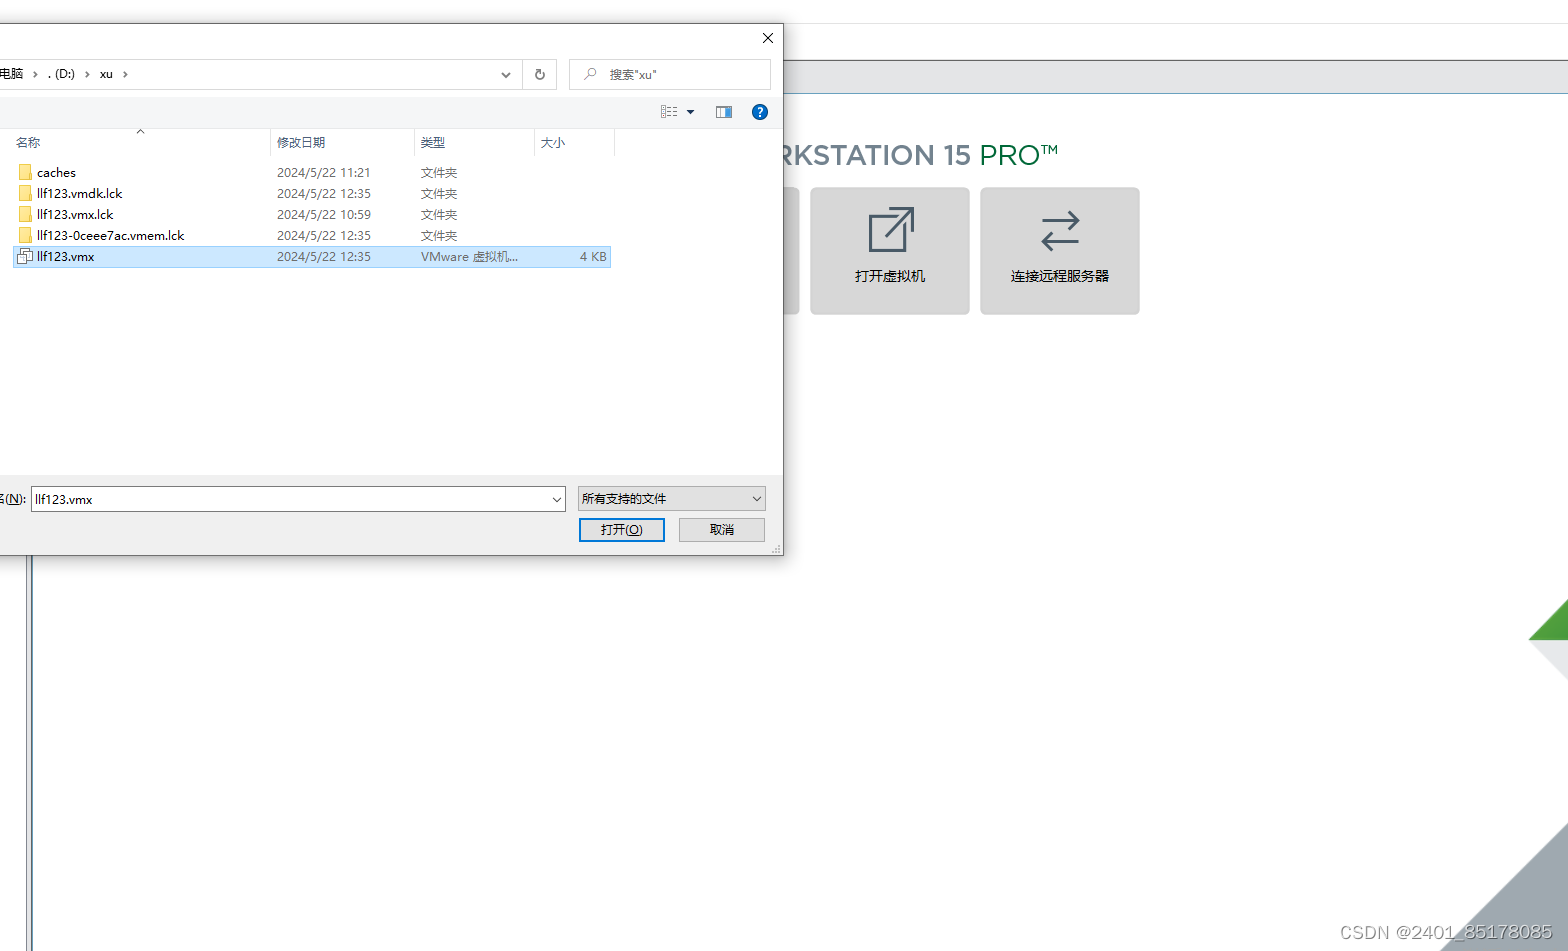This screenshot has width=1568, height=951.
Task: Click the 2024/5/22 10:59 date cell
Action: point(324,215)
